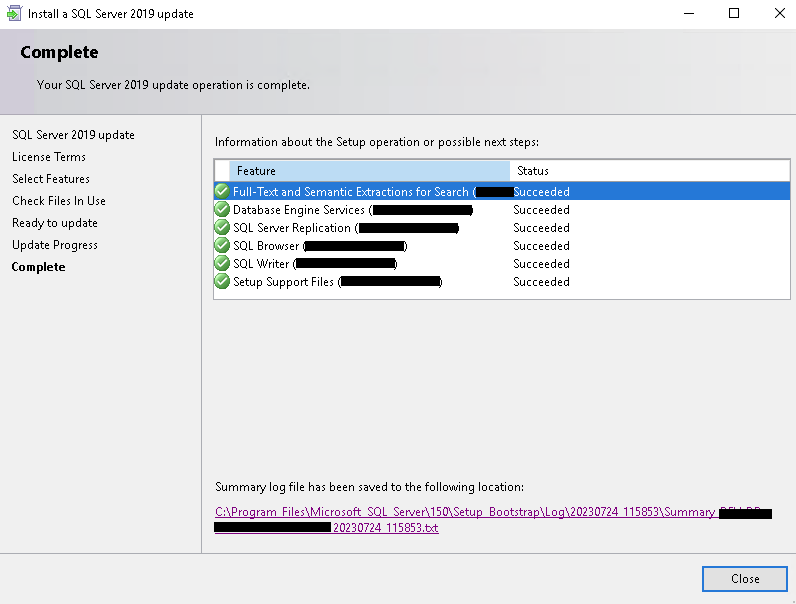The height and width of the screenshot is (604, 796).
Task: Click Succeeded status for Setup Support Files
Action: coord(541,282)
